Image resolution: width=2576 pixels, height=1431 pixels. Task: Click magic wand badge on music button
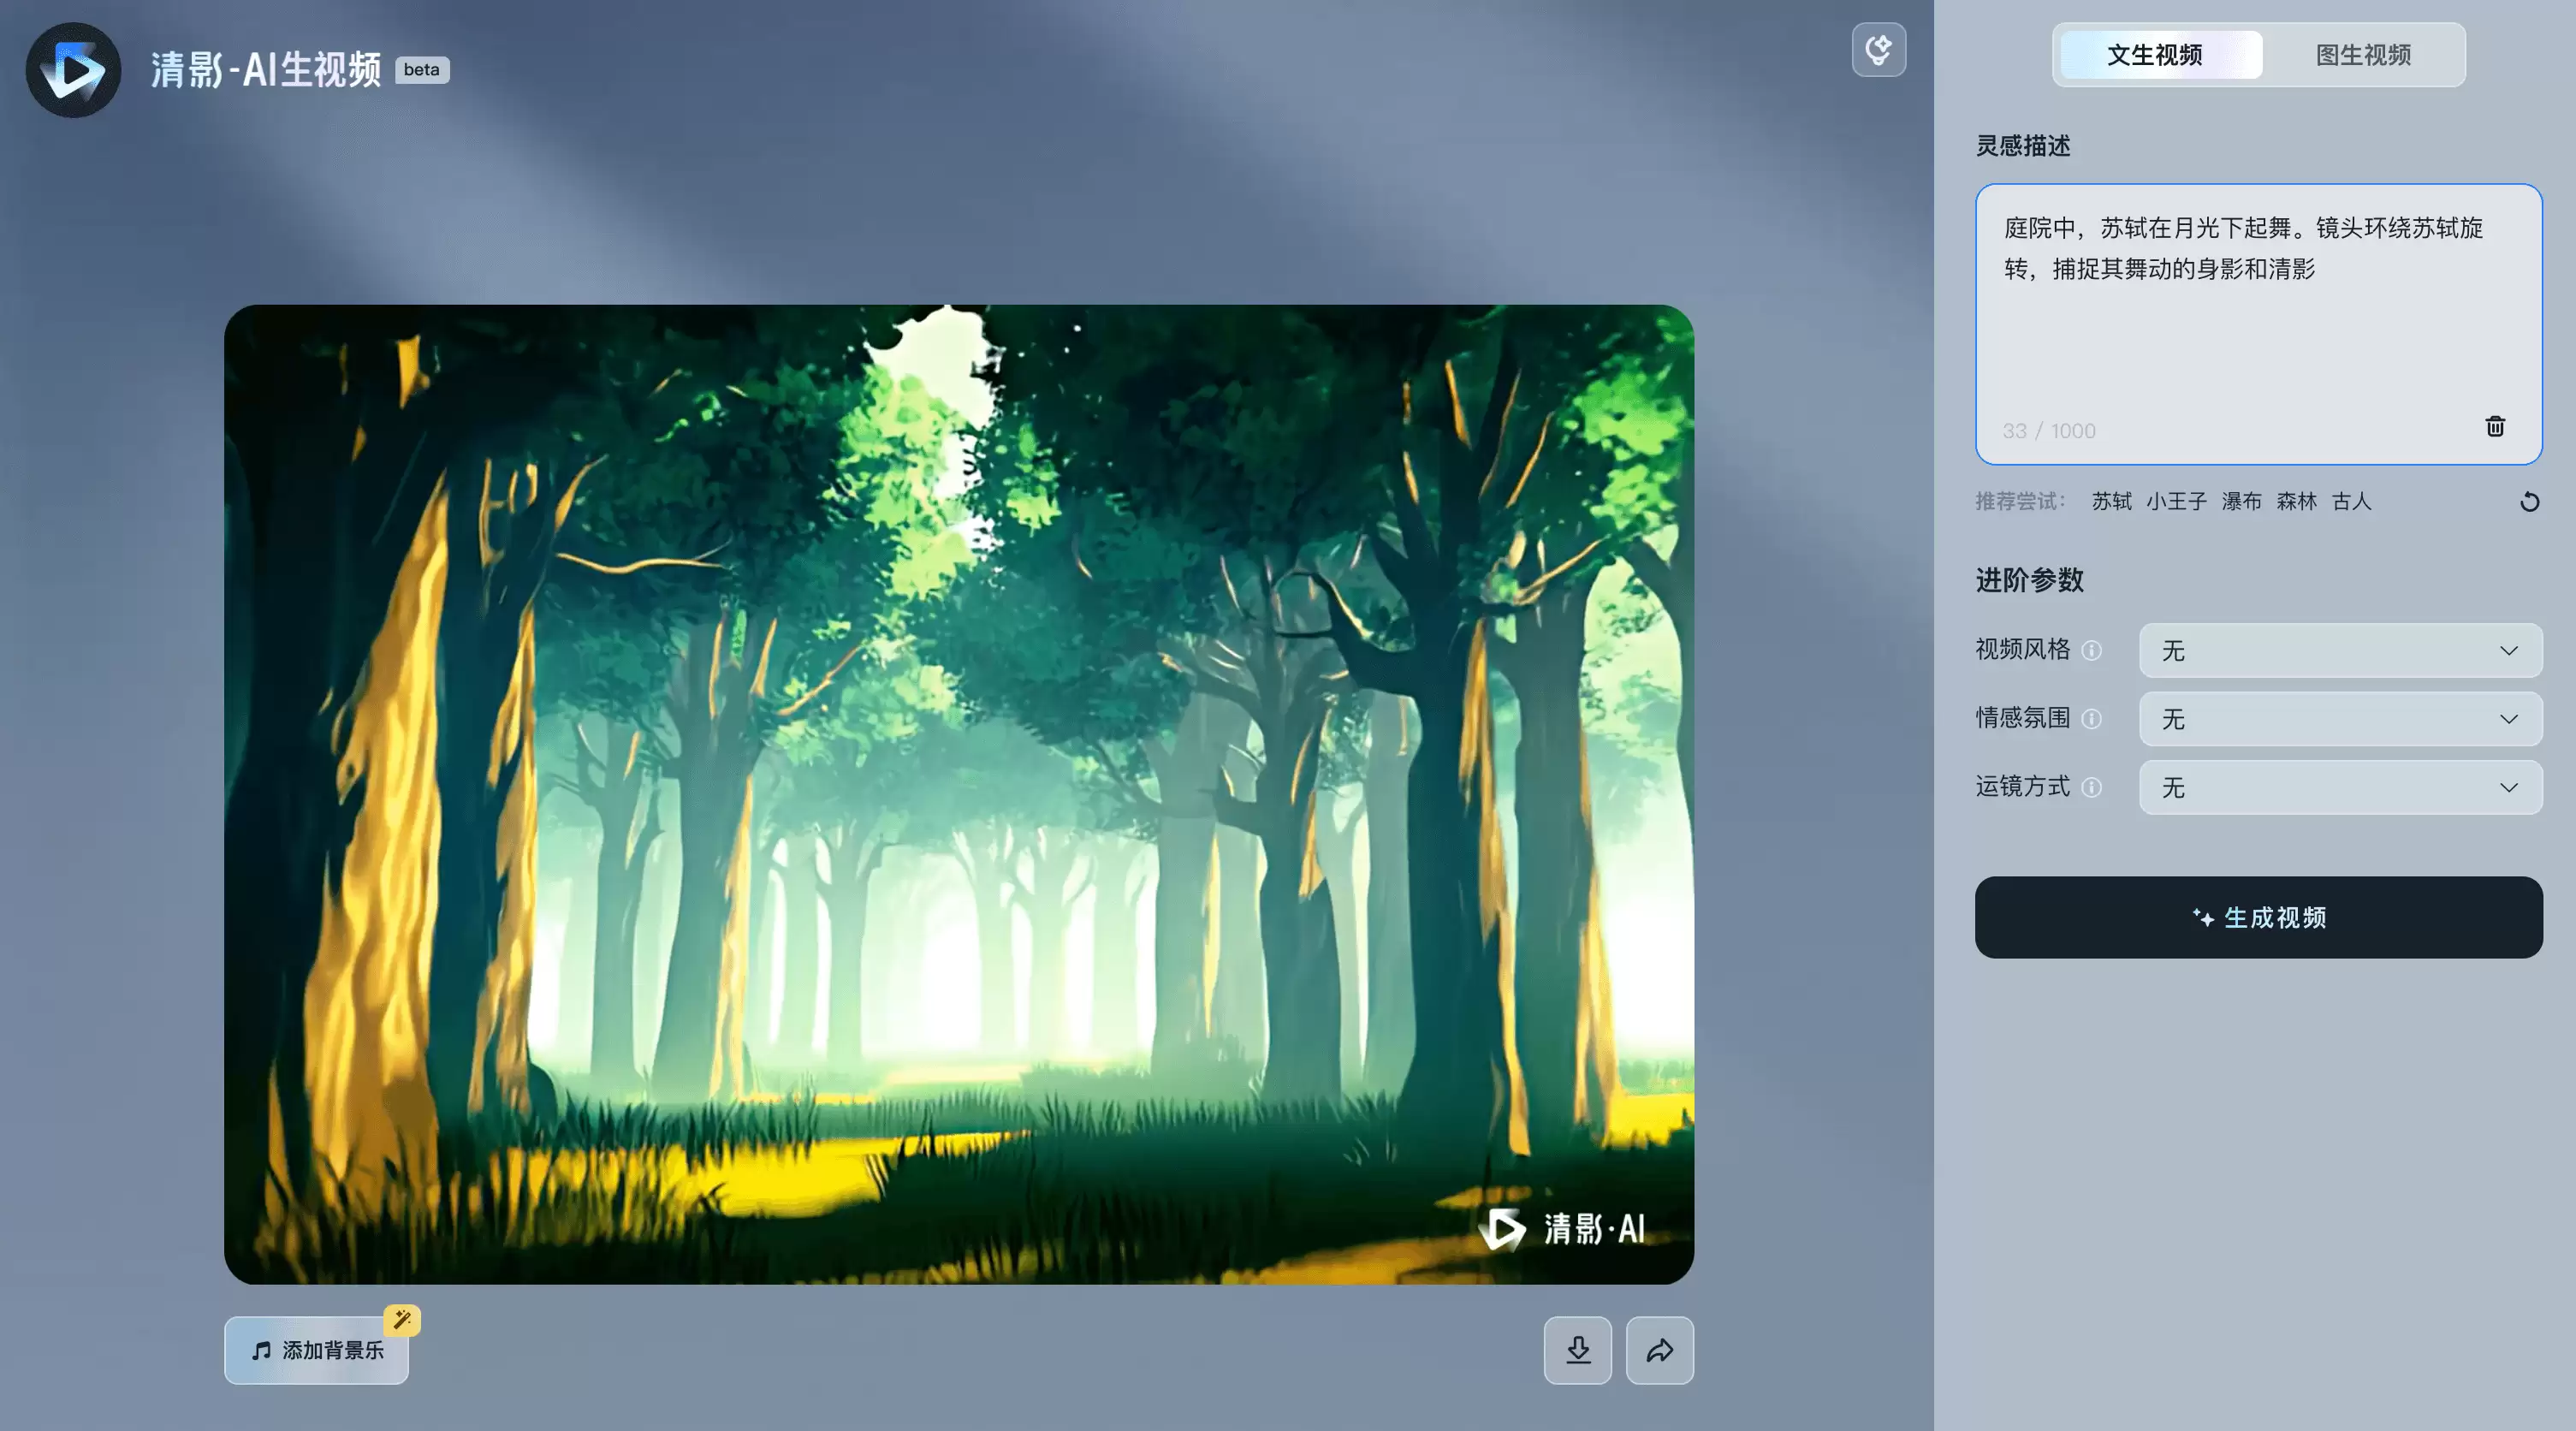click(402, 1320)
